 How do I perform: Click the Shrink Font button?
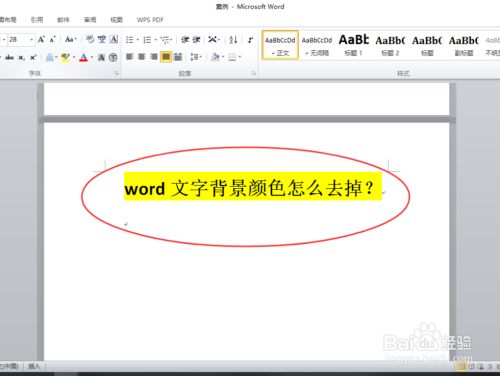(53, 40)
